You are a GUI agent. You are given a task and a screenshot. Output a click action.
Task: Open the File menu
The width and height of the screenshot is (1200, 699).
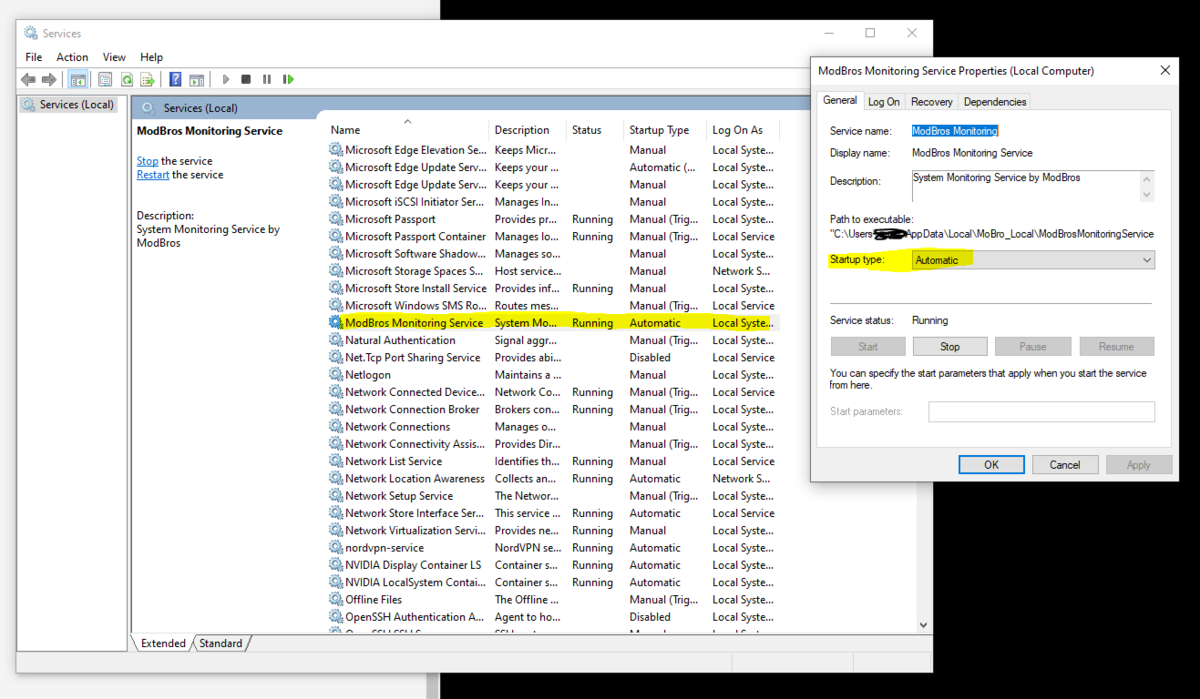click(x=34, y=57)
